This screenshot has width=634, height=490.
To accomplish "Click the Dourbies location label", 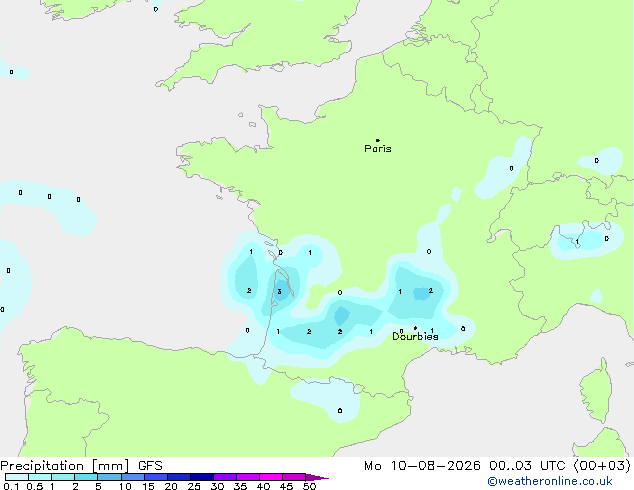I will pos(415,336).
